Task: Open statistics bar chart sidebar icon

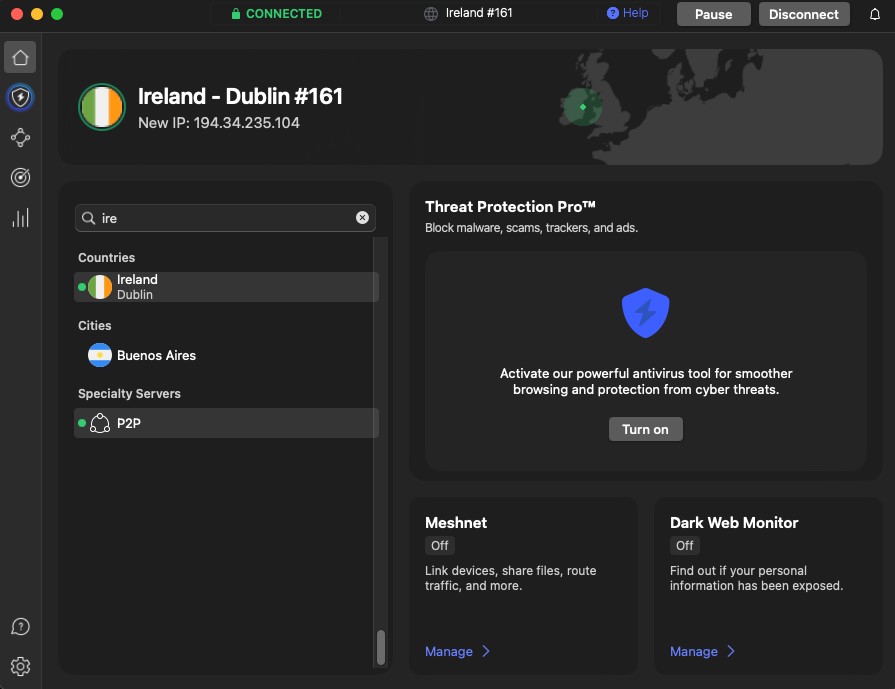Action: tap(20, 218)
